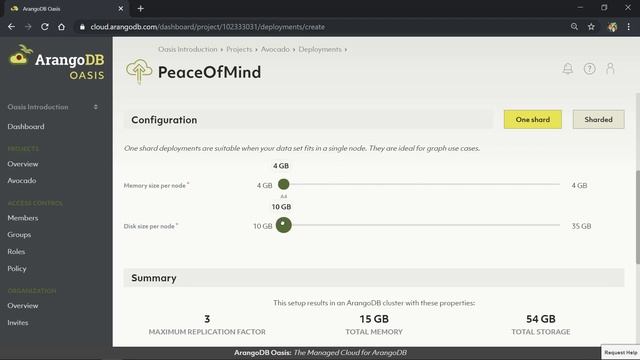The image size is (640, 360).
Task: Open Organization Overview in sidebar
Action: (23, 306)
